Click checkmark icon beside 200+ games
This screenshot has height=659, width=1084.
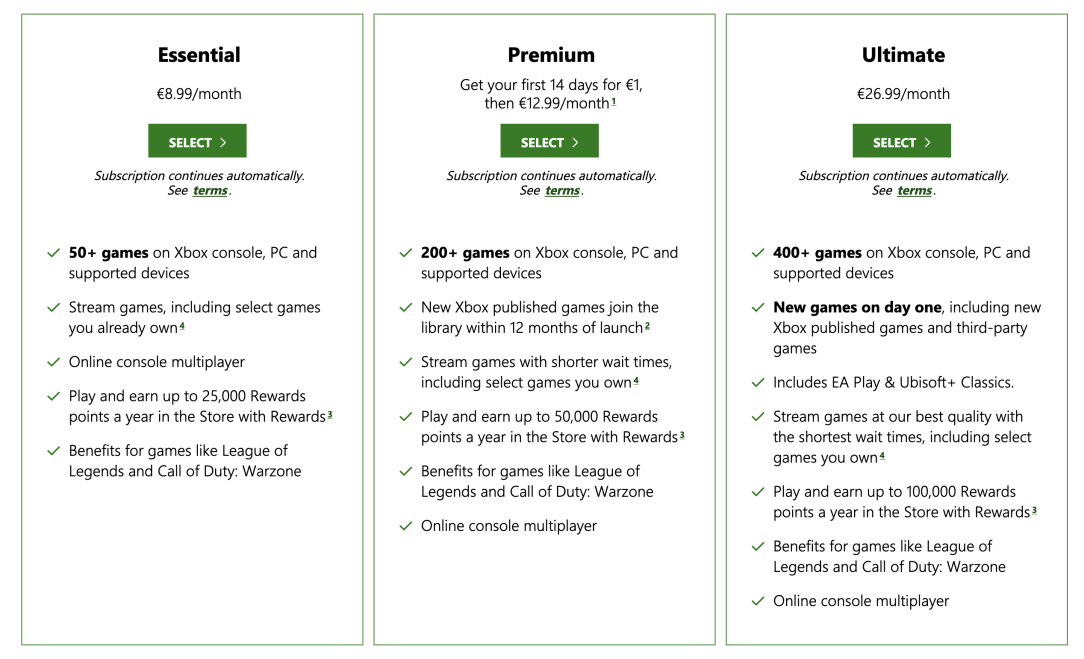pyautogui.click(x=405, y=253)
